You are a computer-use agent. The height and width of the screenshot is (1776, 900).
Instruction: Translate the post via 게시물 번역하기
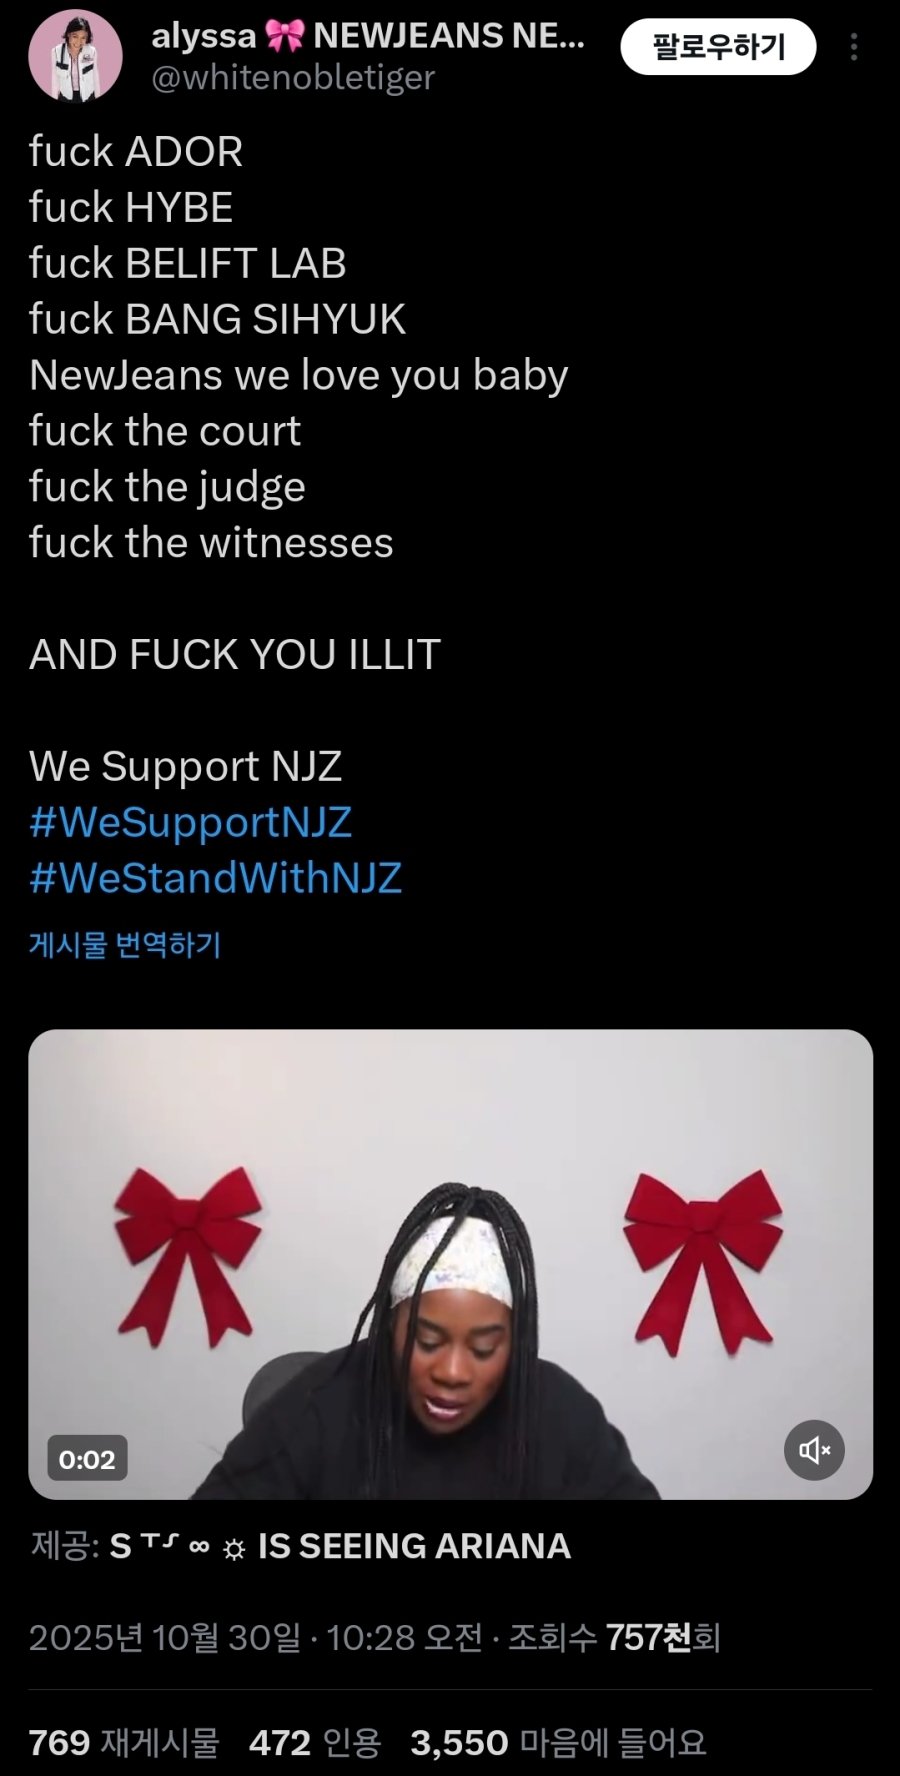coord(125,944)
